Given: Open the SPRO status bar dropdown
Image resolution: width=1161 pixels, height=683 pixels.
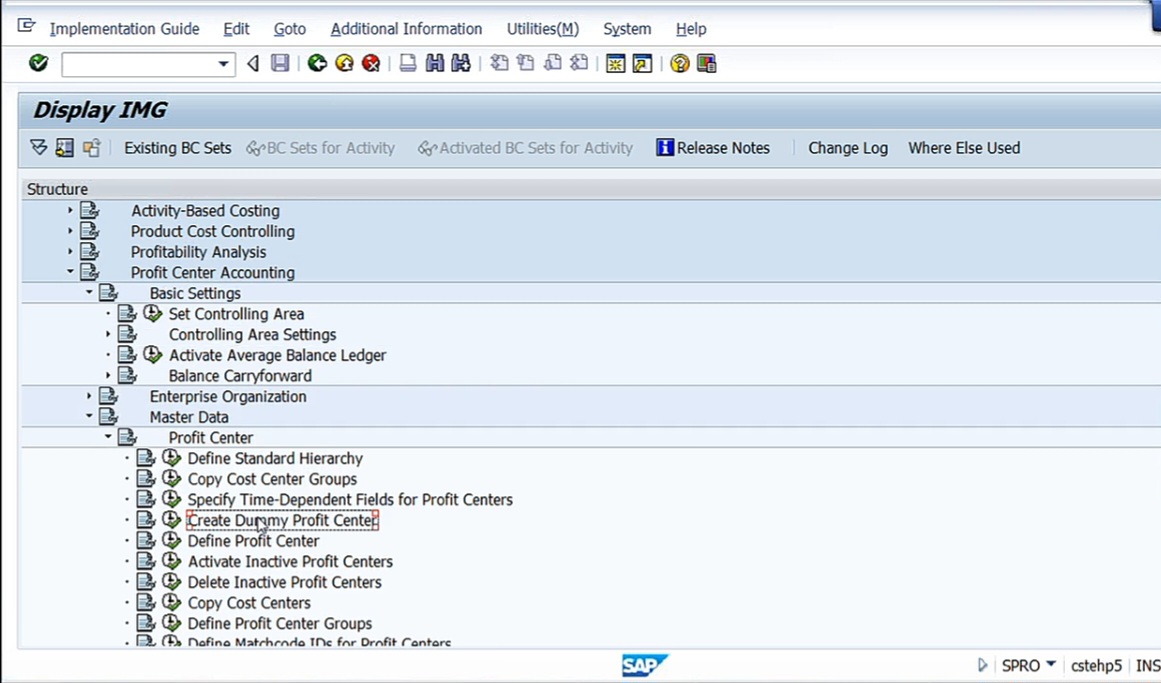Looking at the screenshot, I should (x=1051, y=664).
